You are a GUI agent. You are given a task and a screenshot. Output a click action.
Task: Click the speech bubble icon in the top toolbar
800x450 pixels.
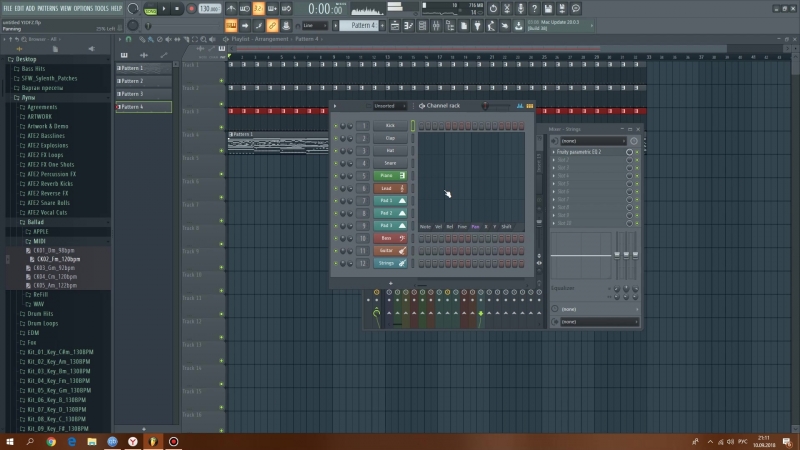tap(576, 9)
